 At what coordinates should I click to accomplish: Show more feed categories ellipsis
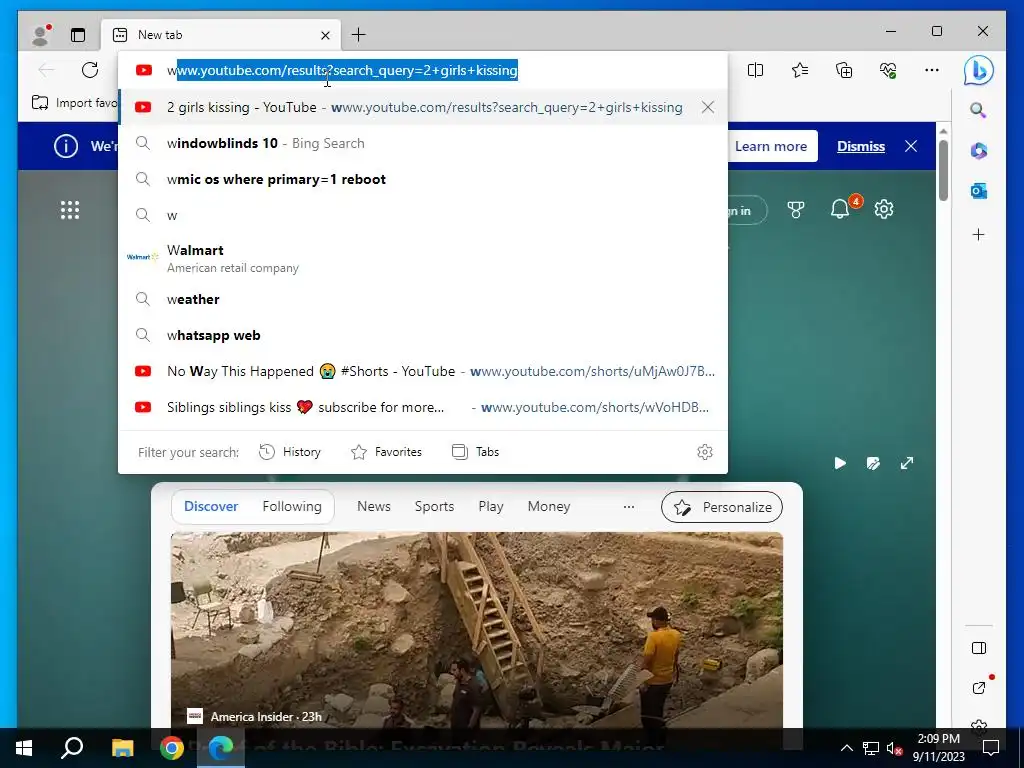(628, 507)
